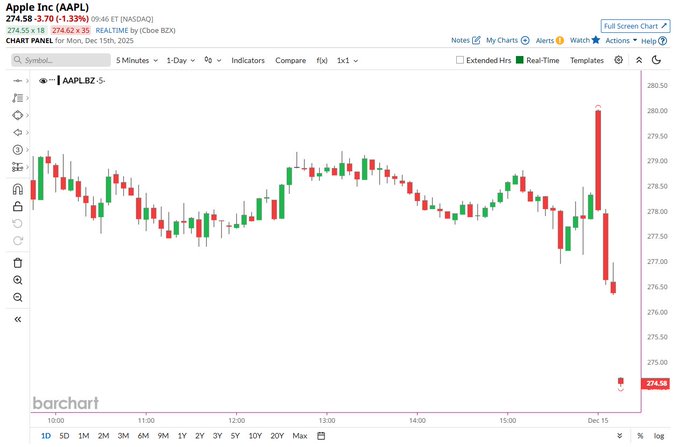Toggle the drawing lock icon
This screenshot has height=447, width=680.
18,206
